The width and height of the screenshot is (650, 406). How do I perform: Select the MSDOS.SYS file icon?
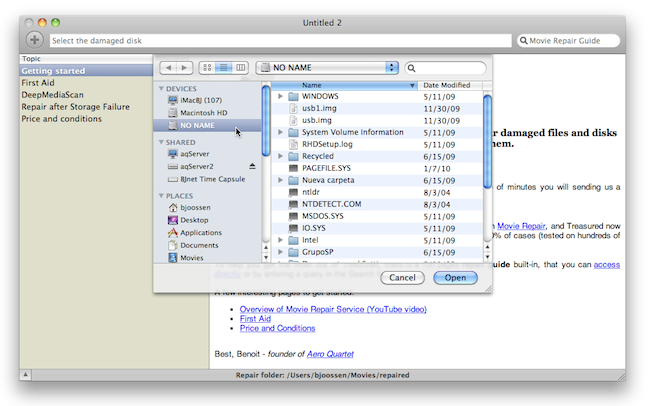(x=293, y=216)
